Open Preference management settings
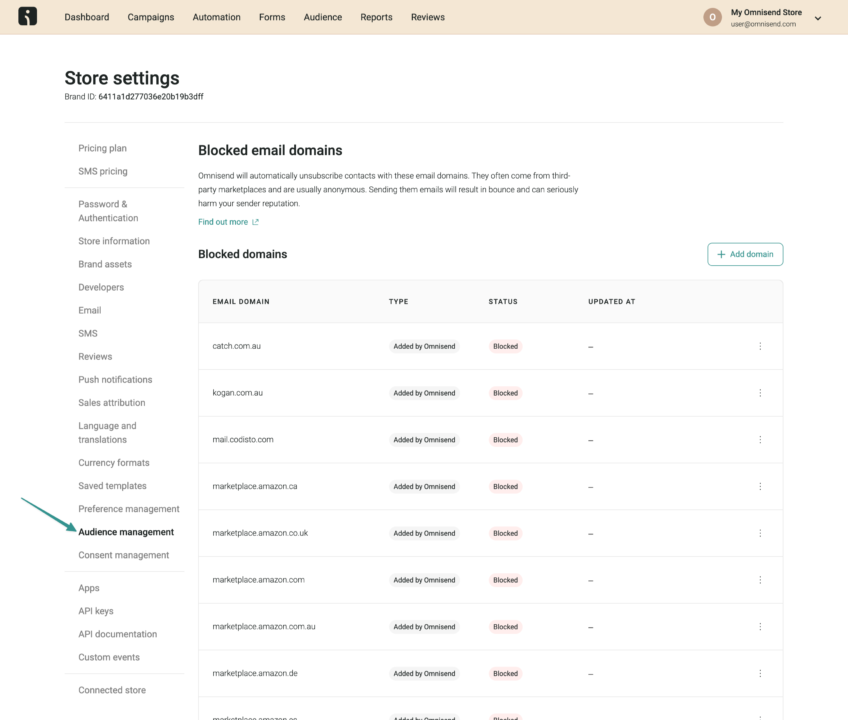Screen dimensions: 848x720 point(129,509)
